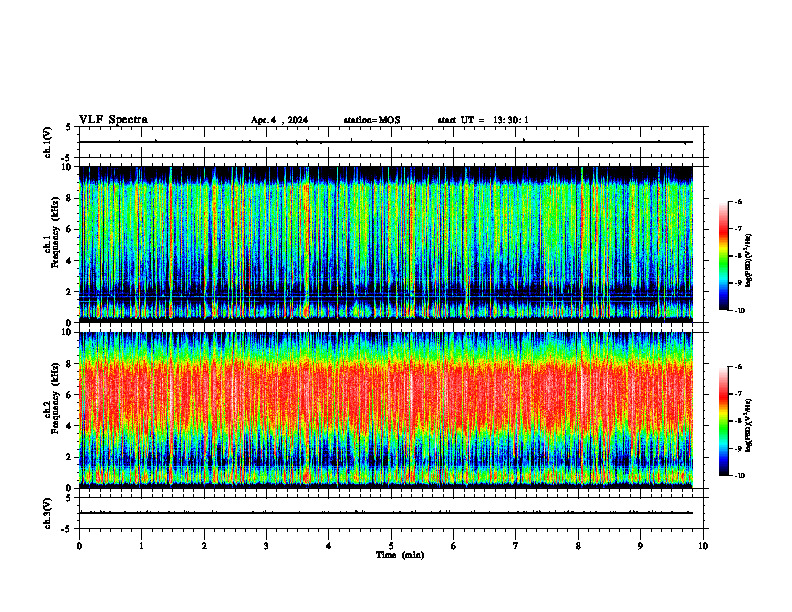Click the ch.3 voltage waveform trace
Image resolution: width=792 pixels, height=612 pixels.
386,513
